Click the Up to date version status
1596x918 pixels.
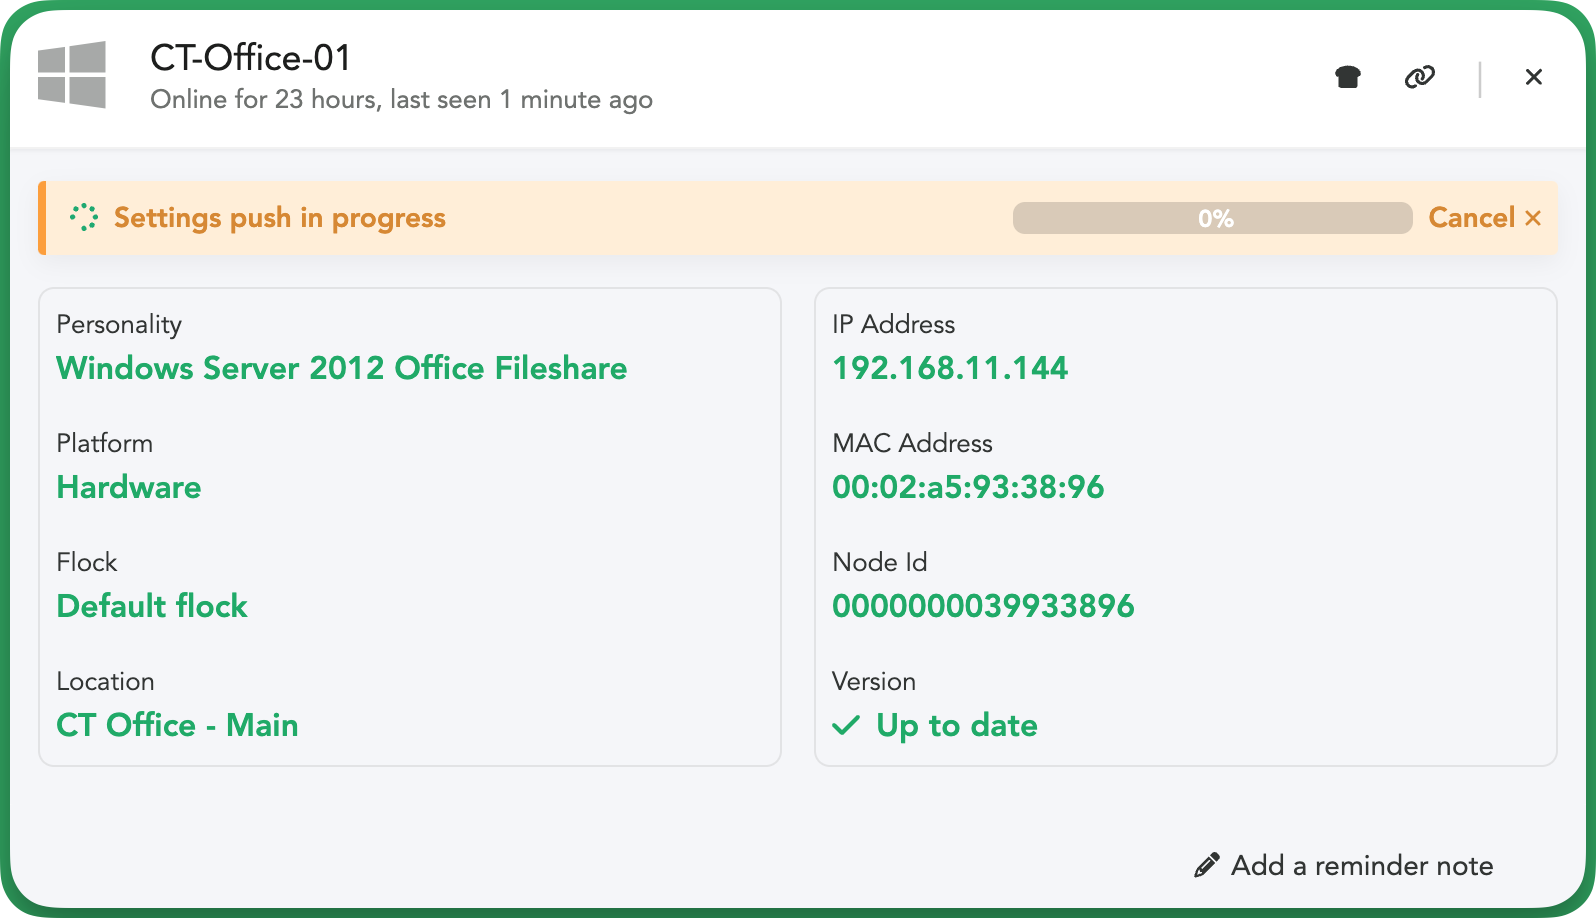point(957,726)
